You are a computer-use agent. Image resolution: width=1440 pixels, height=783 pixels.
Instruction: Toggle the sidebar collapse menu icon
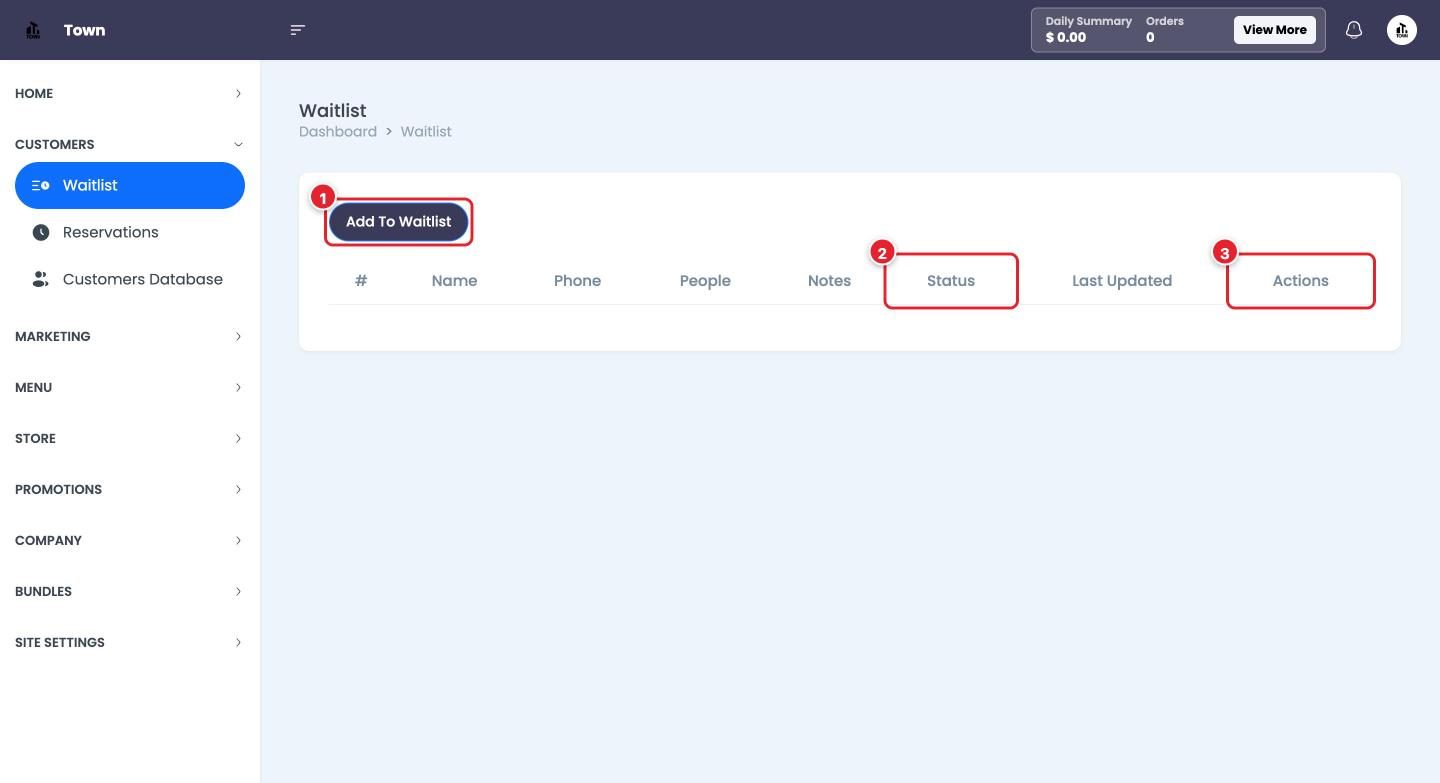click(x=297, y=30)
